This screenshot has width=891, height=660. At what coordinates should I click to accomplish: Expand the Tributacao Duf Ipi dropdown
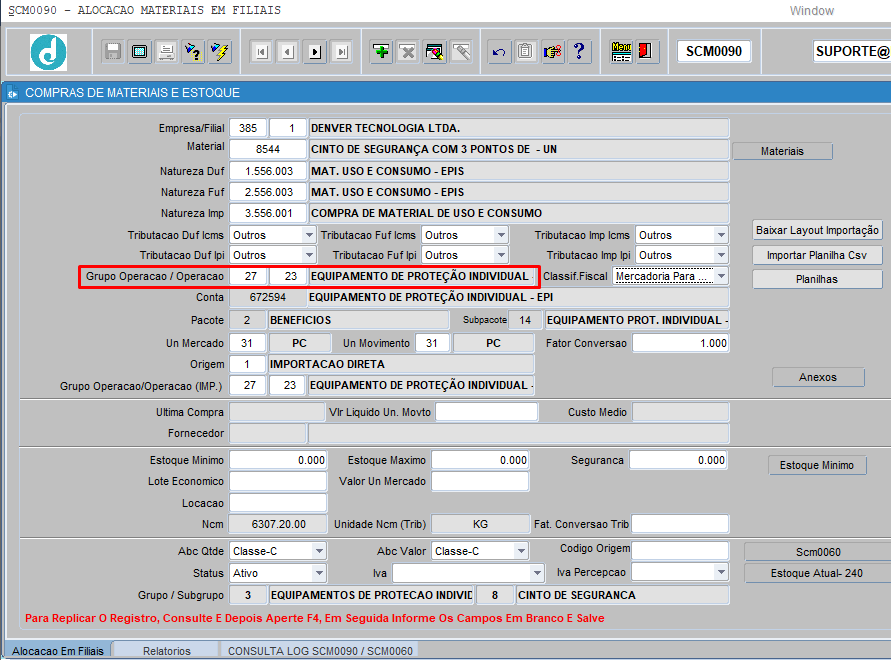click(309, 255)
